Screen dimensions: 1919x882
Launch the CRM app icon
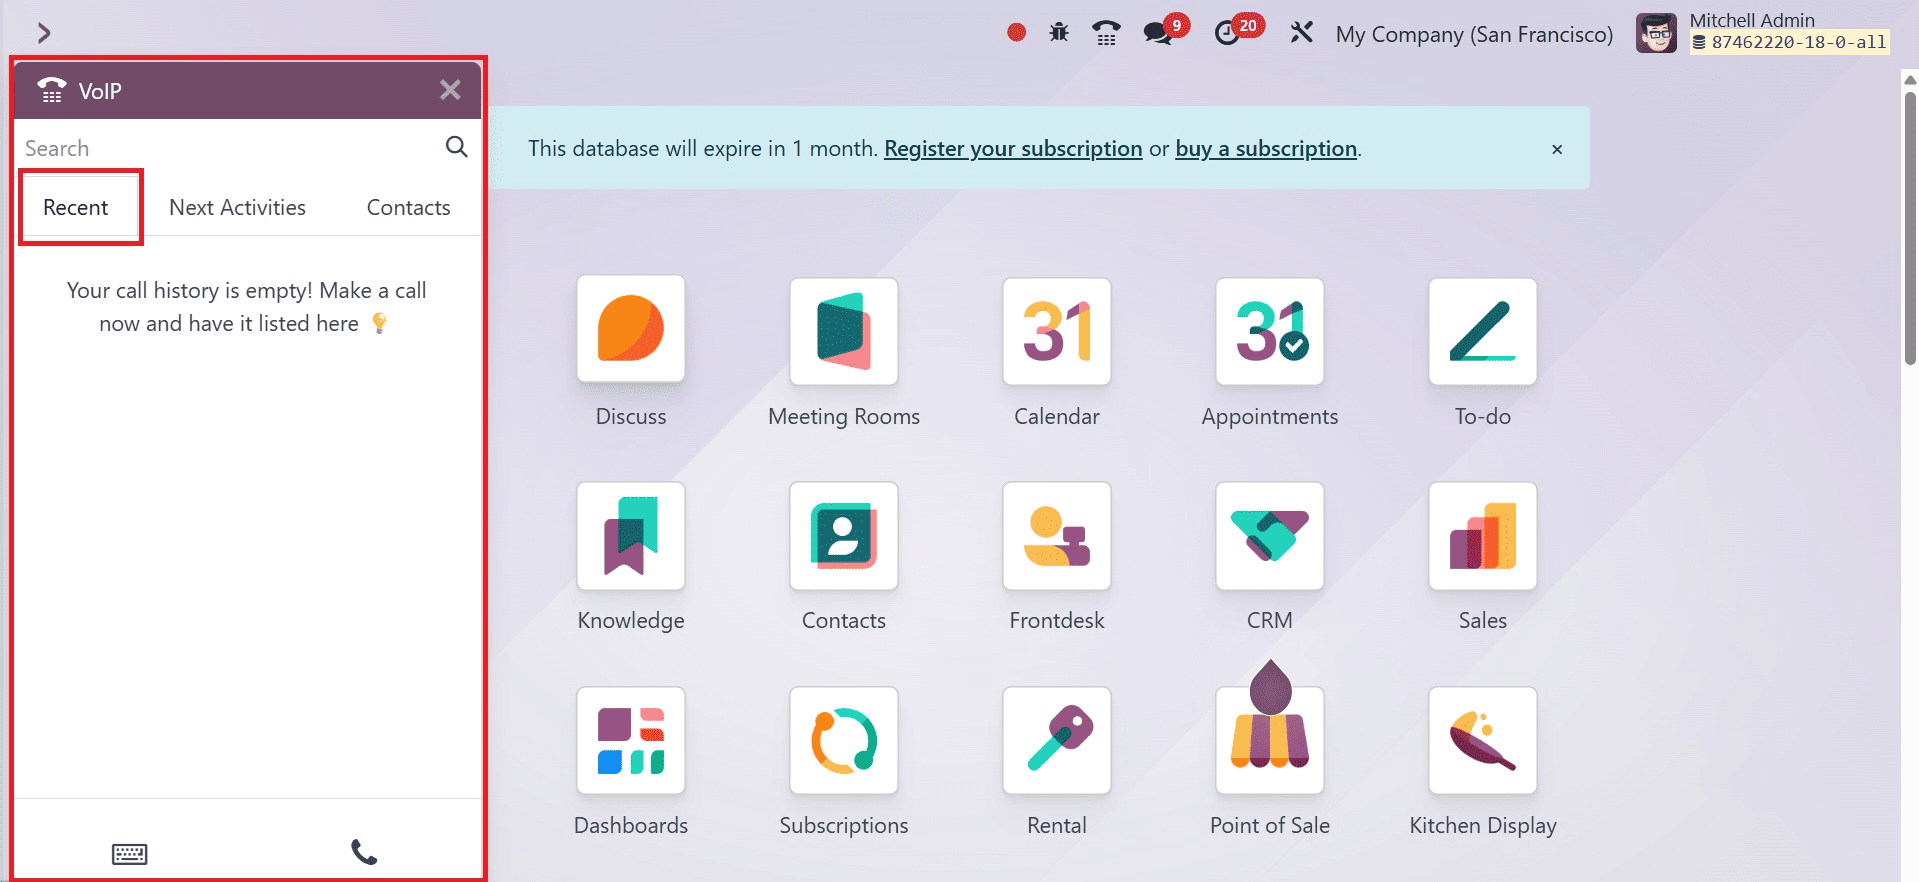coord(1269,536)
